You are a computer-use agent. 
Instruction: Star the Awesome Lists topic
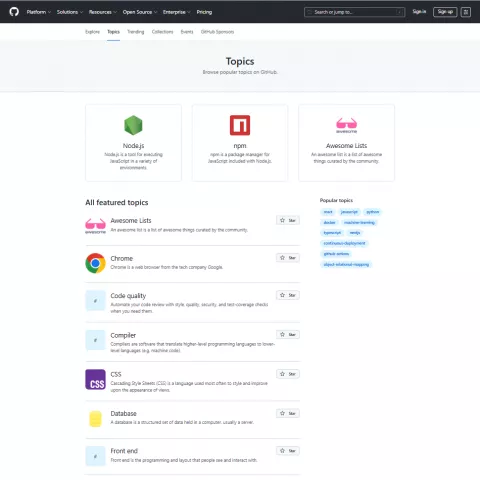point(288,220)
